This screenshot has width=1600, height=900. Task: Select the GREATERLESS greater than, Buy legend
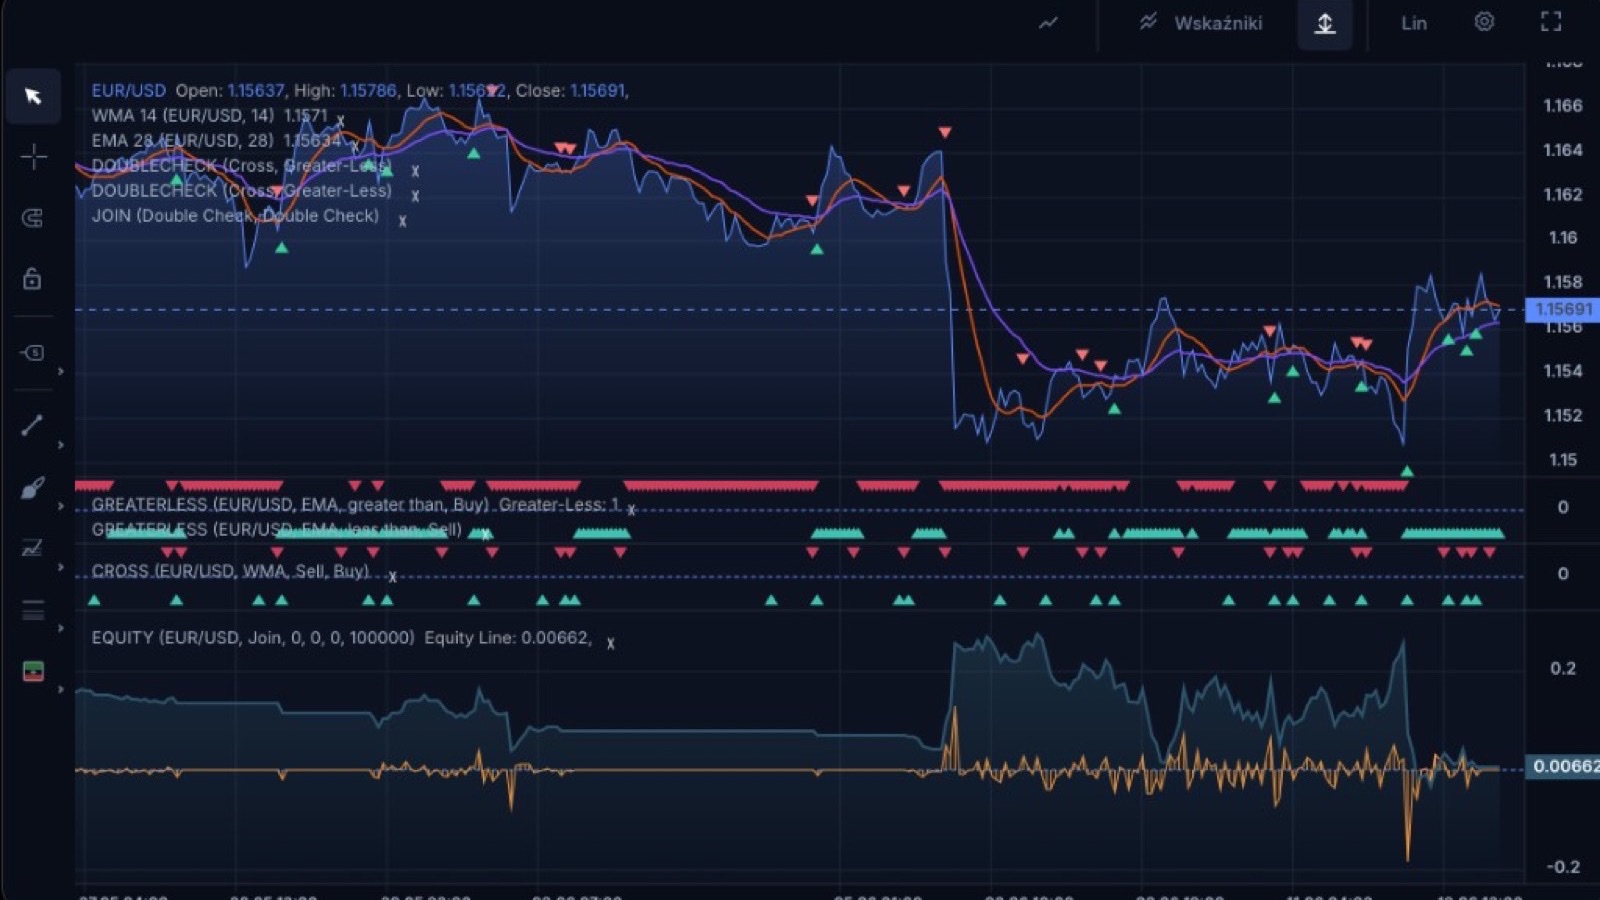290,504
